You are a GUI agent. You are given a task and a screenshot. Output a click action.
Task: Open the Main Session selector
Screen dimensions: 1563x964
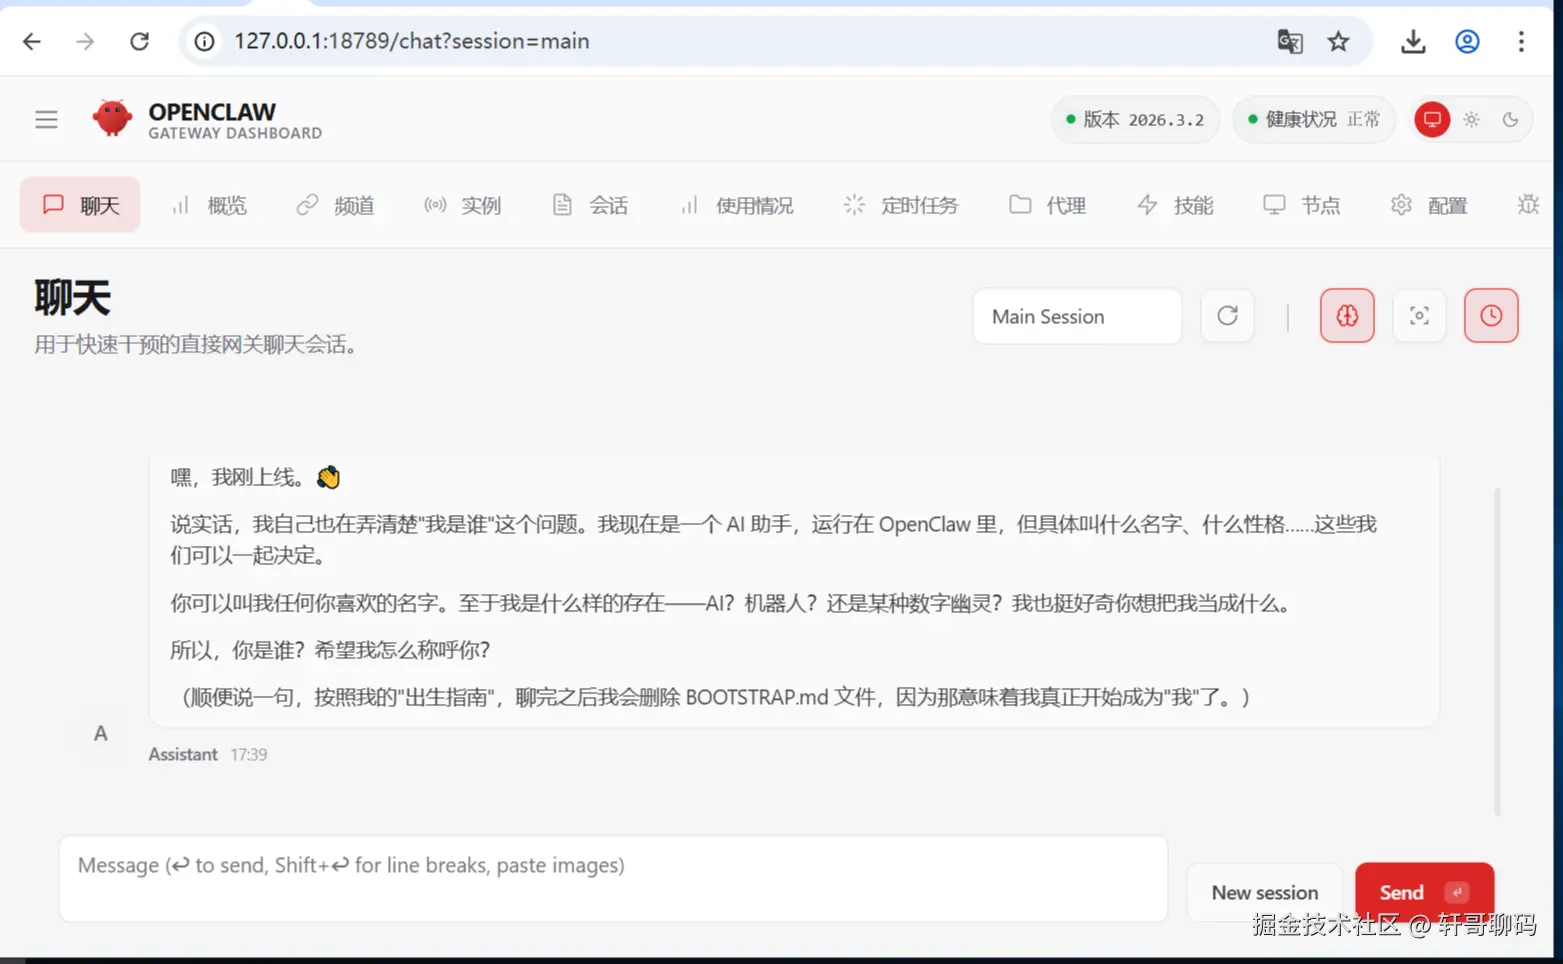click(x=1077, y=316)
